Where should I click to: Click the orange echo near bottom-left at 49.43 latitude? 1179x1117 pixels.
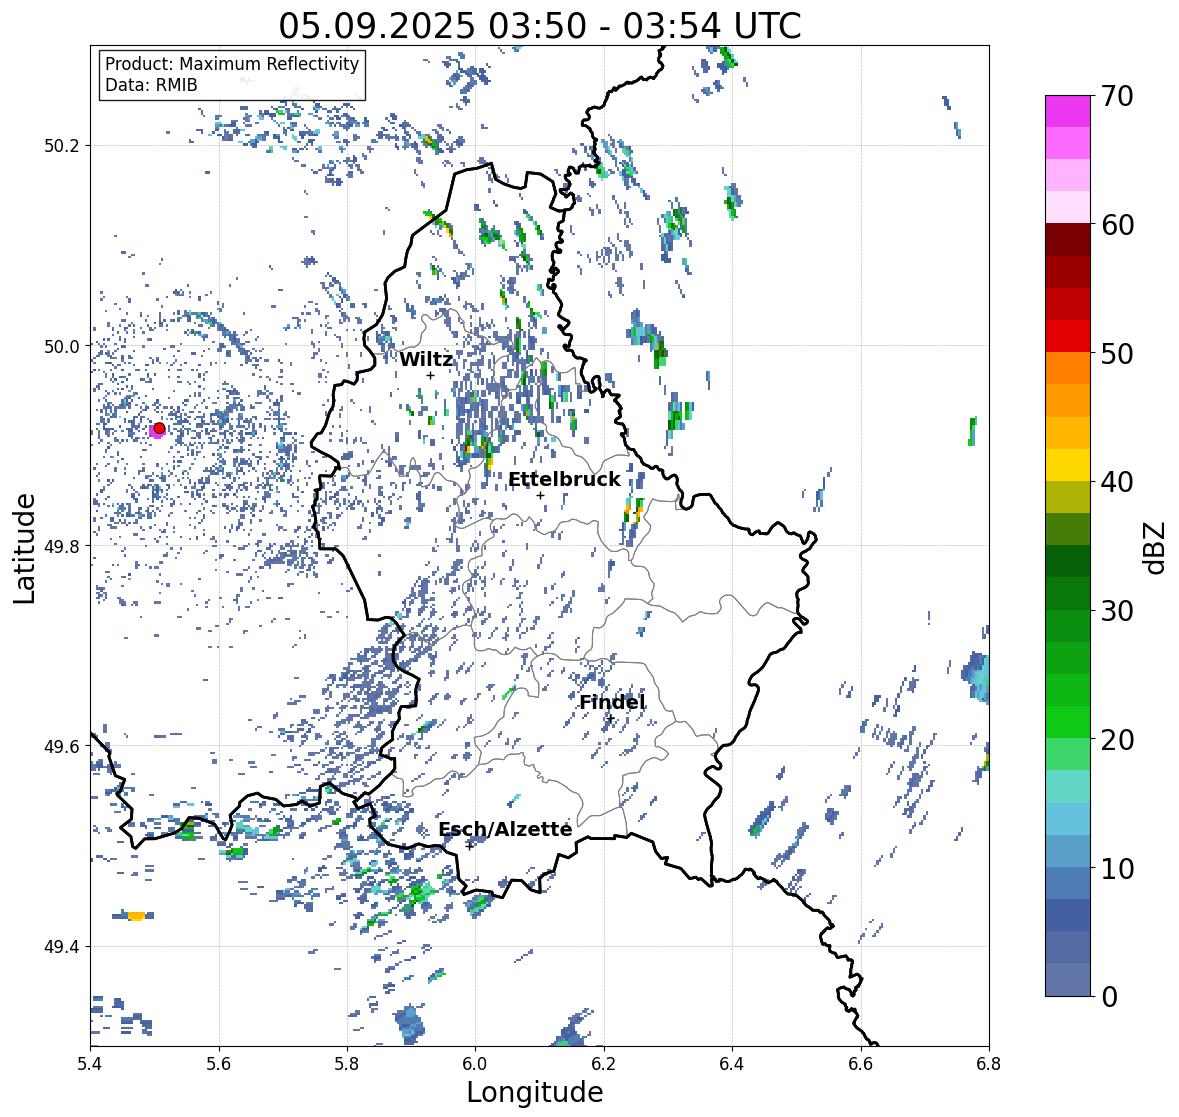click(x=136, y=916)
